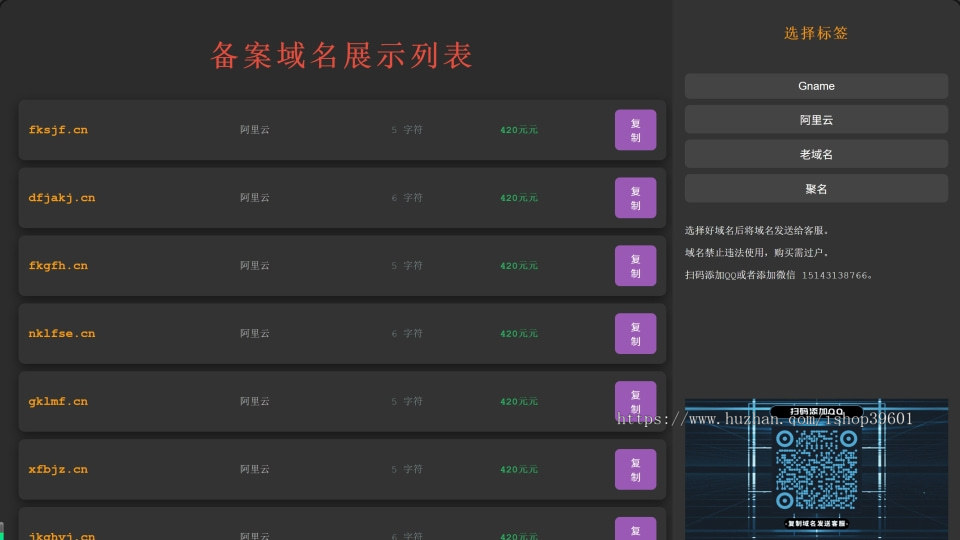Screen dimensions: 960x540
Task: Filter by the 老域名 tag
Action: [x=816, y=154]
